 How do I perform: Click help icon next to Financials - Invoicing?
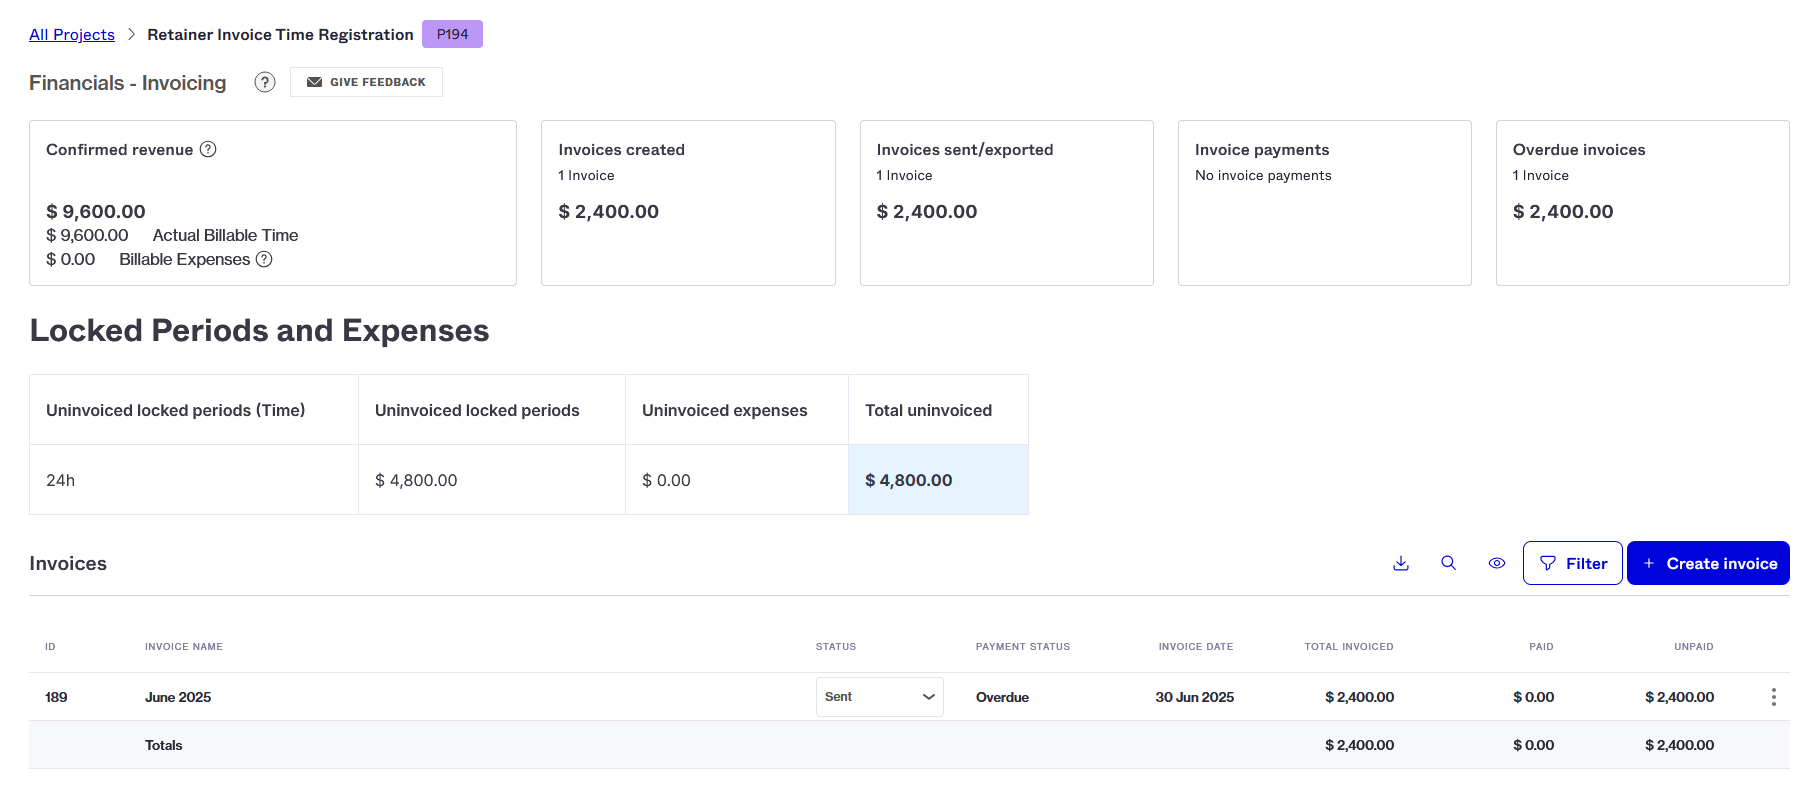pyautogui.click(x=265, y=82)
